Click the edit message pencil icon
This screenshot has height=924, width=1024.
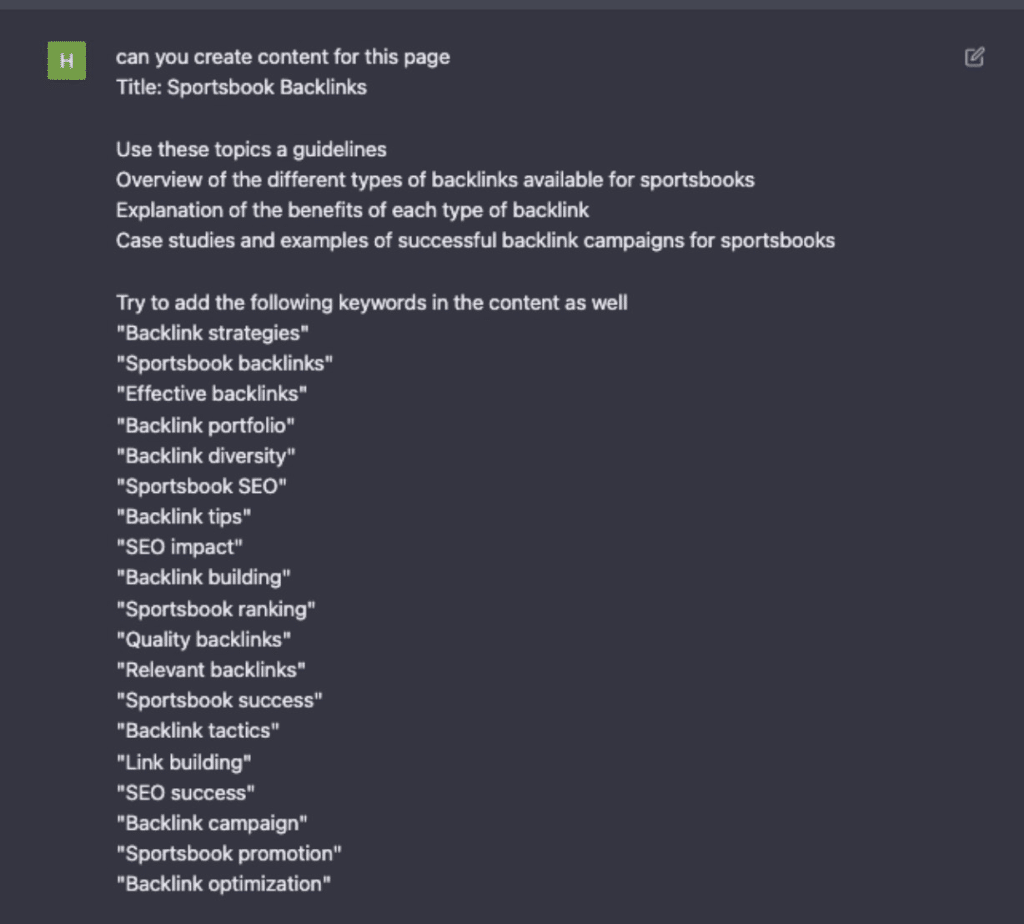point(974,57)
